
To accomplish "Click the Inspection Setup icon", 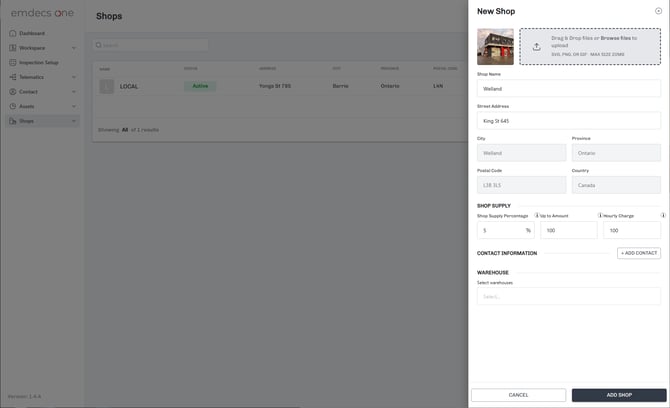I will pyautogui.click(x=13, y=62).
